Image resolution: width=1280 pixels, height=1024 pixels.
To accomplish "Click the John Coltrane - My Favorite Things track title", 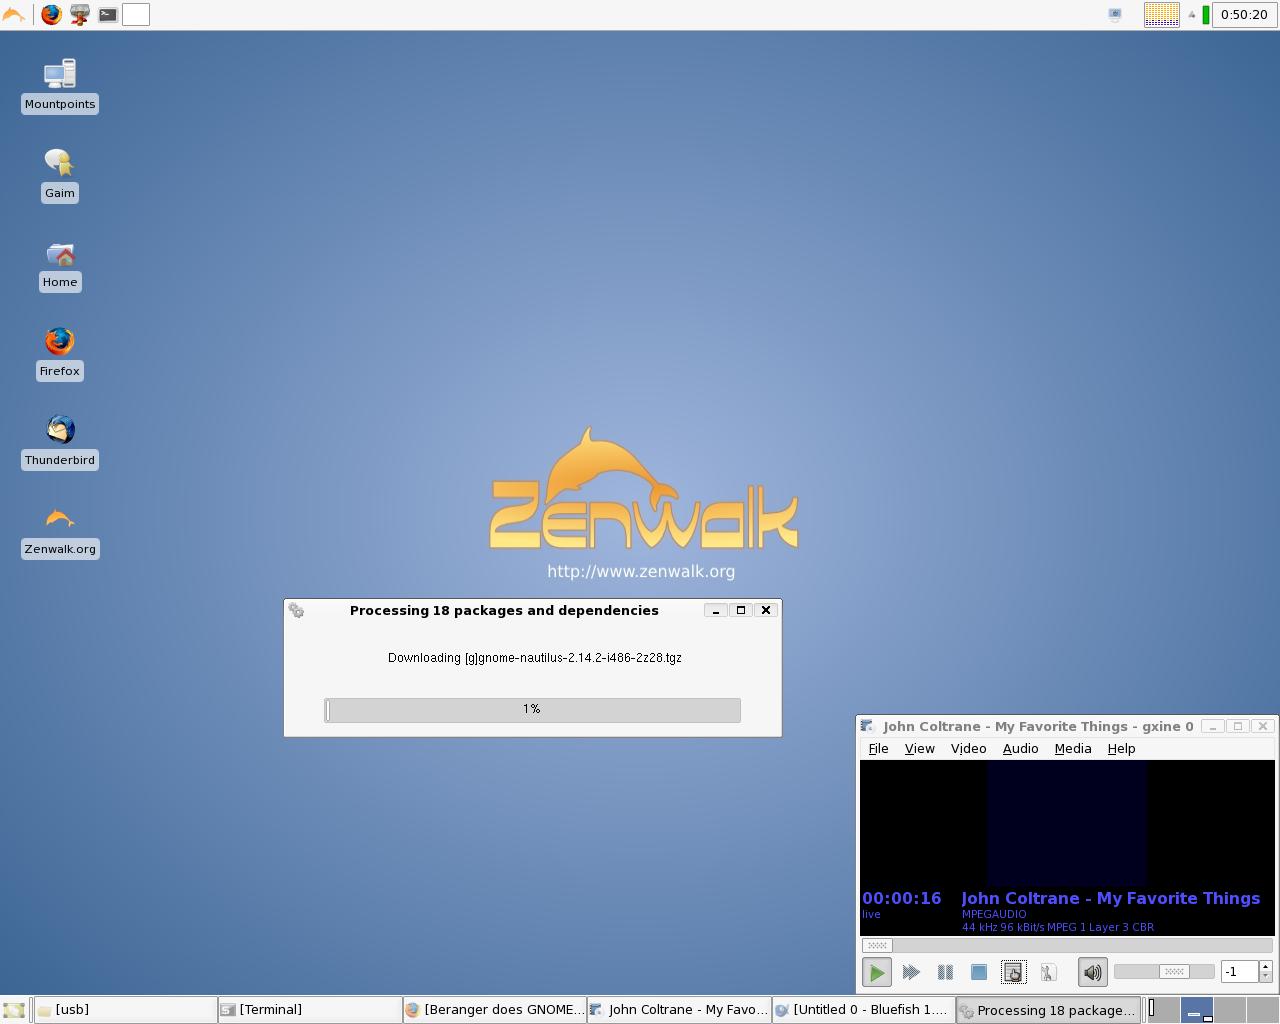I will [1110, 898].
